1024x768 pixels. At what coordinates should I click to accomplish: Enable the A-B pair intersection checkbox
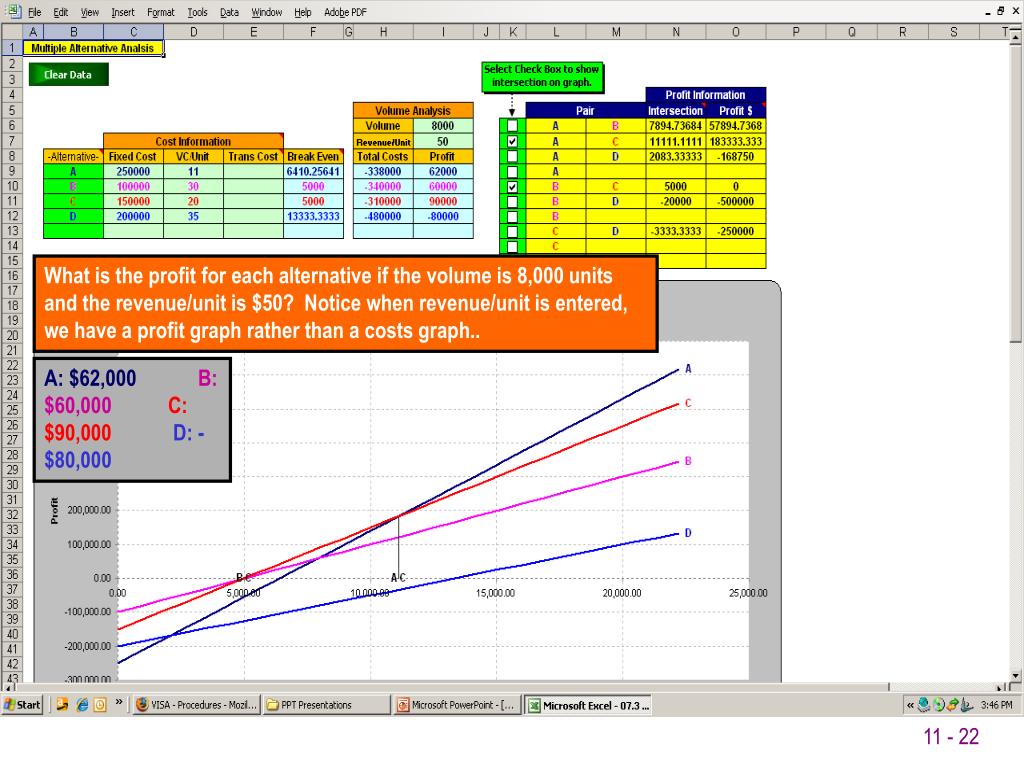click(x=512, y=126)
